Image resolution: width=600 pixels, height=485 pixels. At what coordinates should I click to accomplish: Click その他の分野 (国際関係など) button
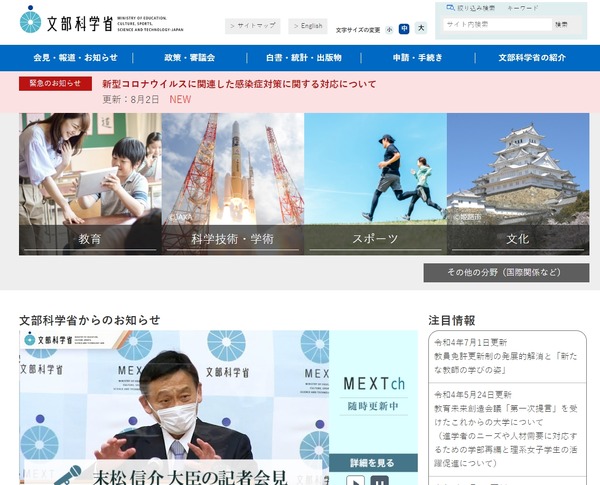click(x=506, y=273)
